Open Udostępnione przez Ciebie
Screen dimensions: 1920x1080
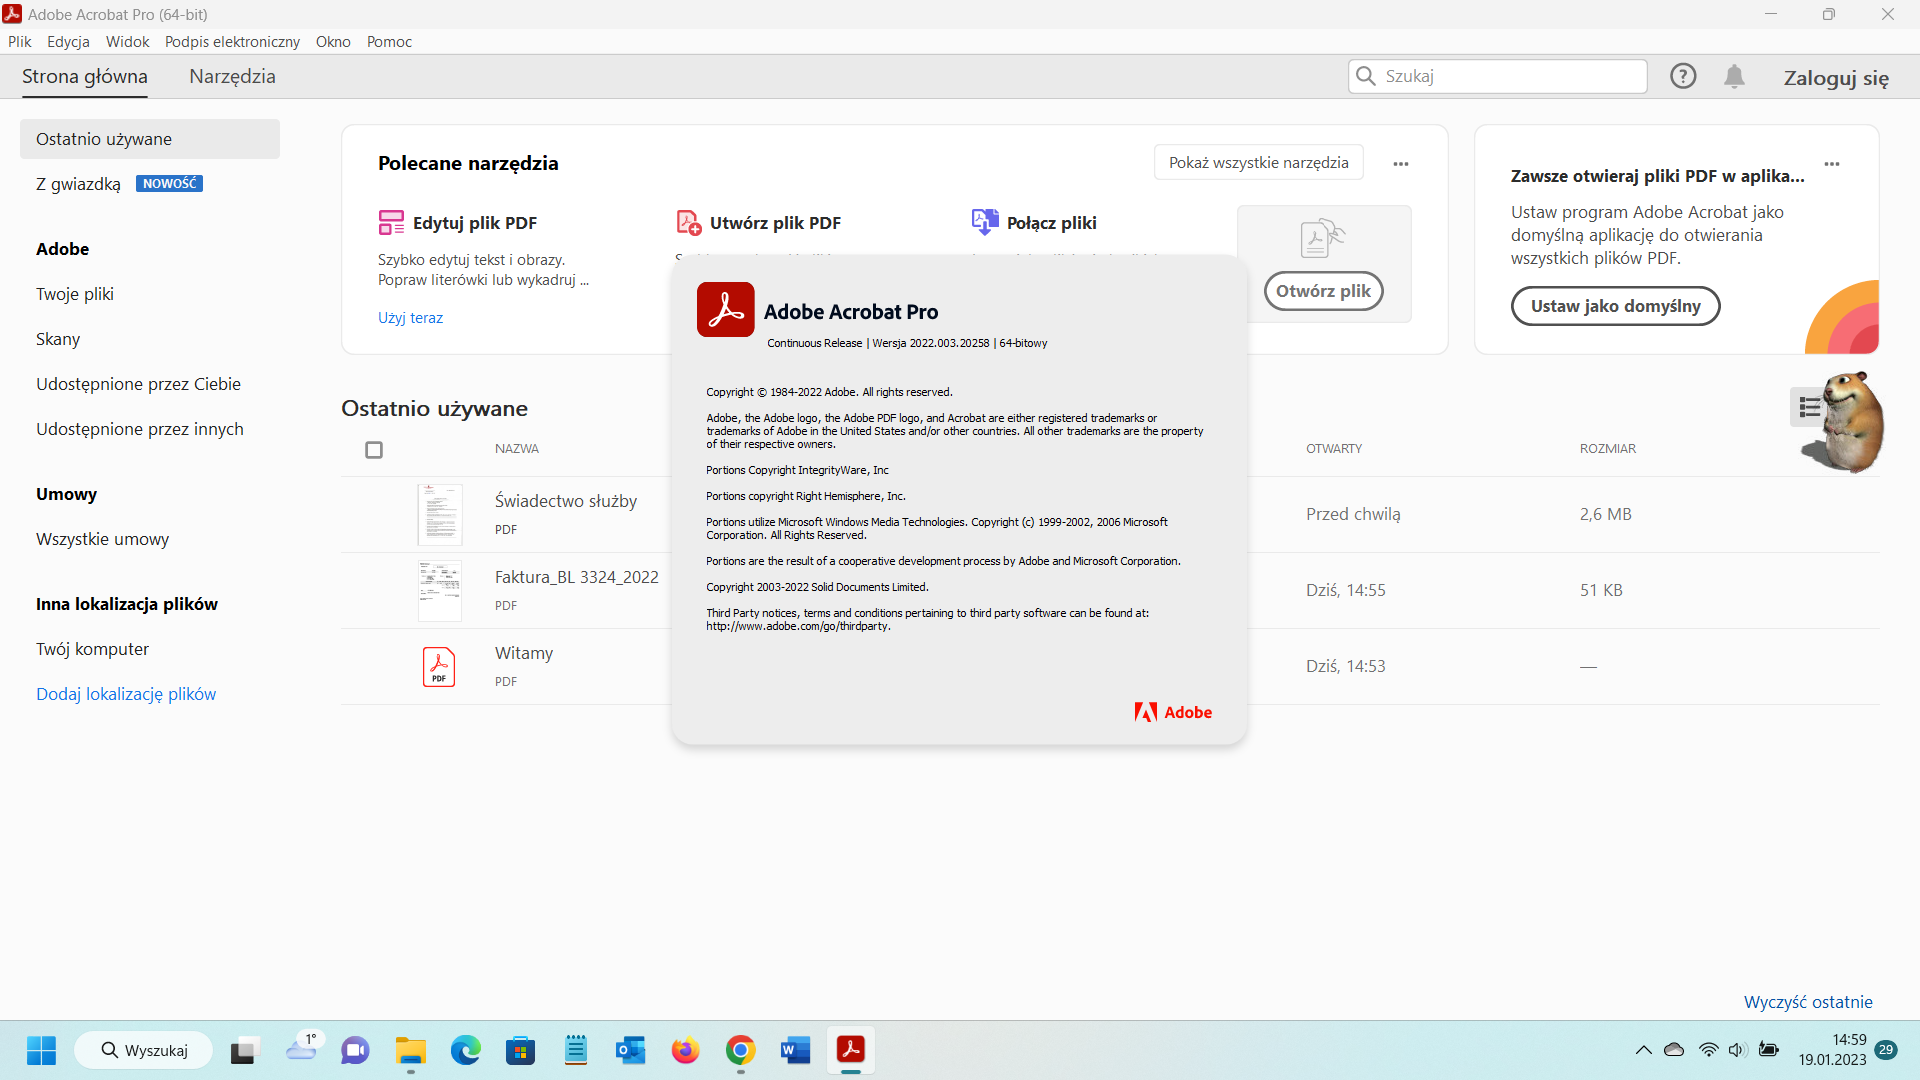(x=138, y=384)
